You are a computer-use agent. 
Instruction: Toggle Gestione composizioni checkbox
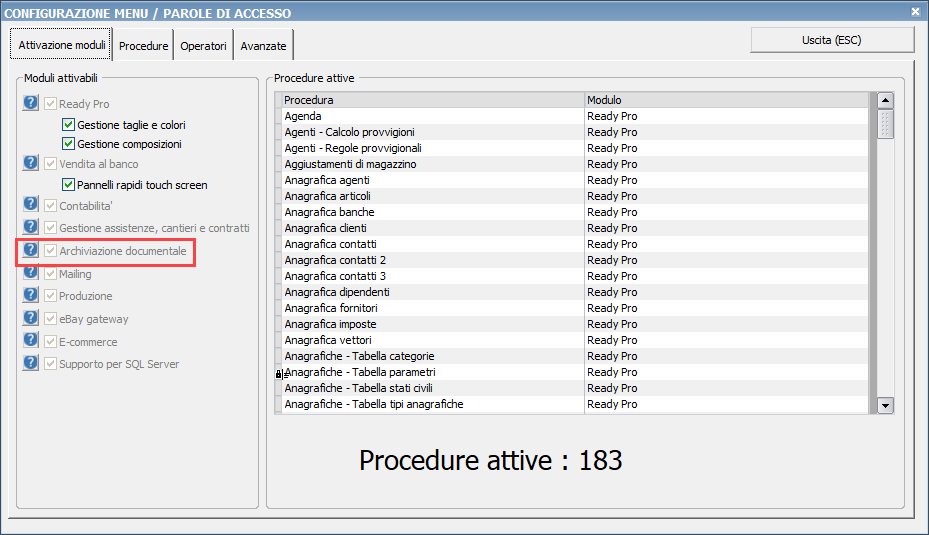point(68,143)
